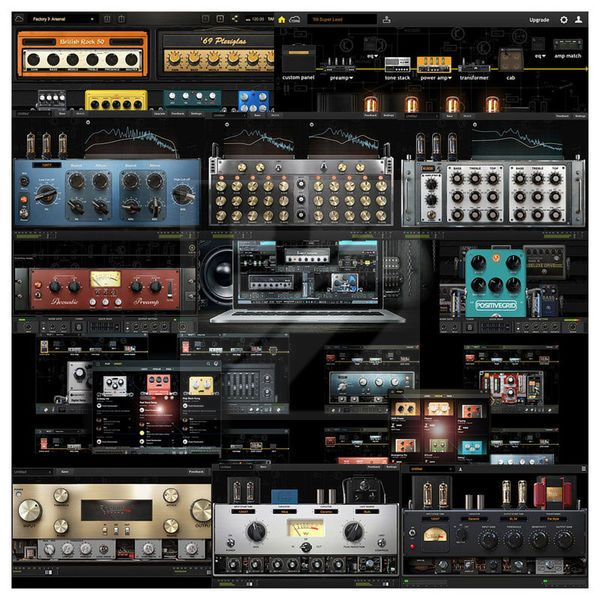Click the Positive Grid logo on teal pedal

pyautogui.click(x=496, y=305)
